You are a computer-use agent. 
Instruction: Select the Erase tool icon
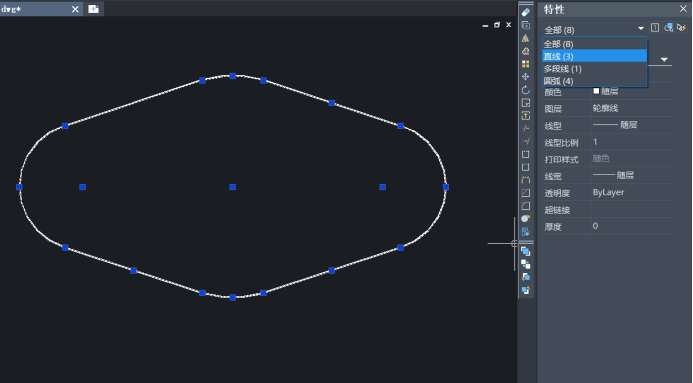(x=525, y=12)
